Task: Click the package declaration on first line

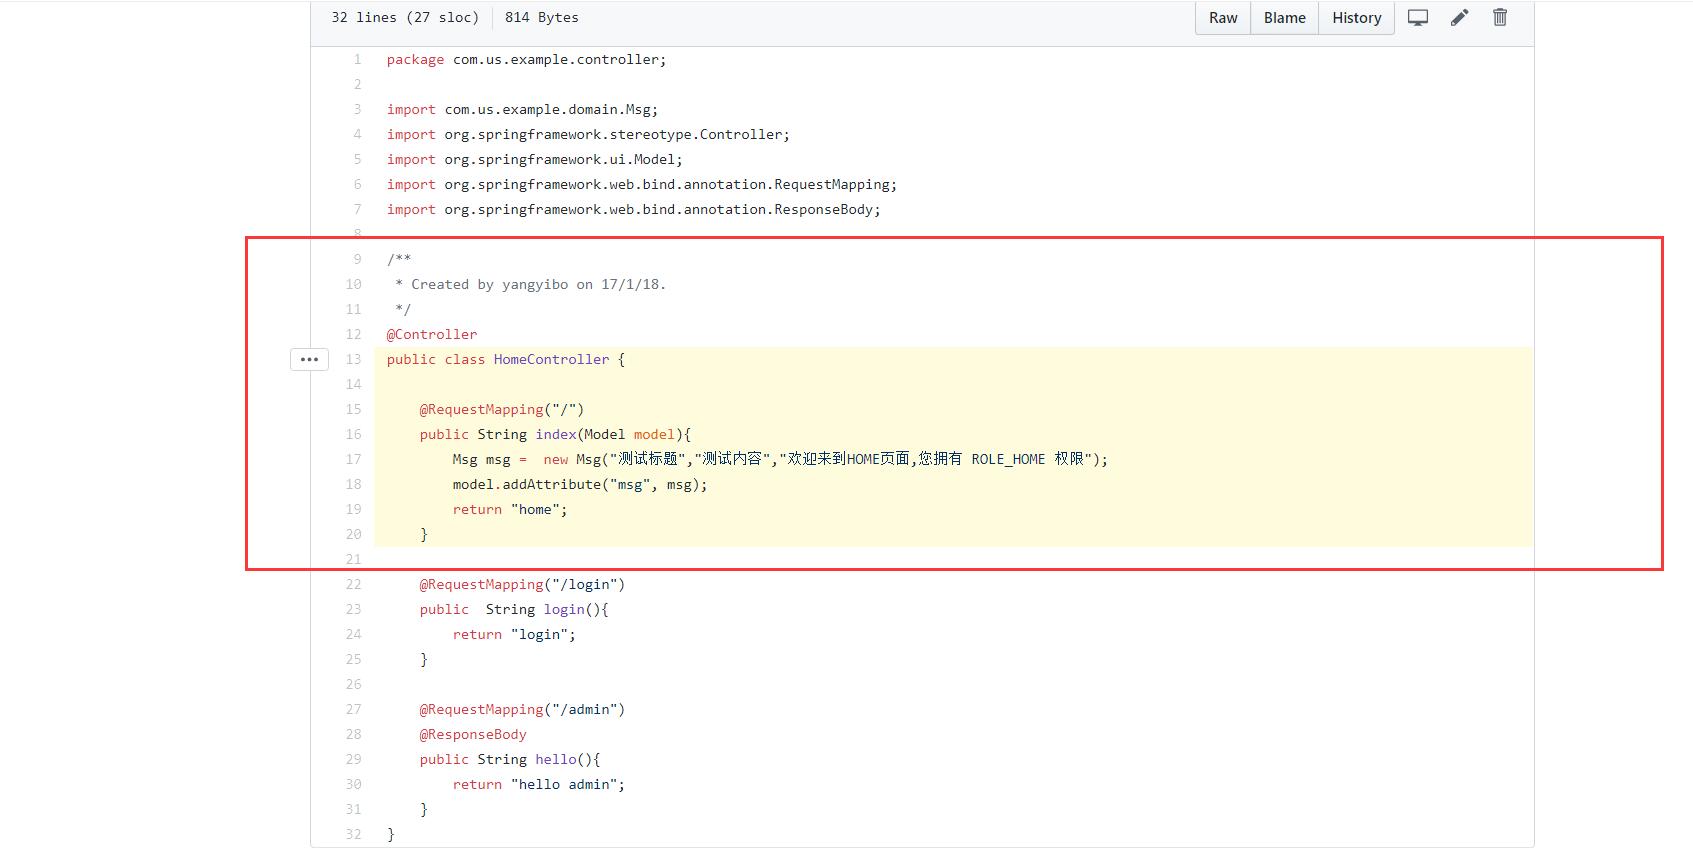Action: pos(526,59)
